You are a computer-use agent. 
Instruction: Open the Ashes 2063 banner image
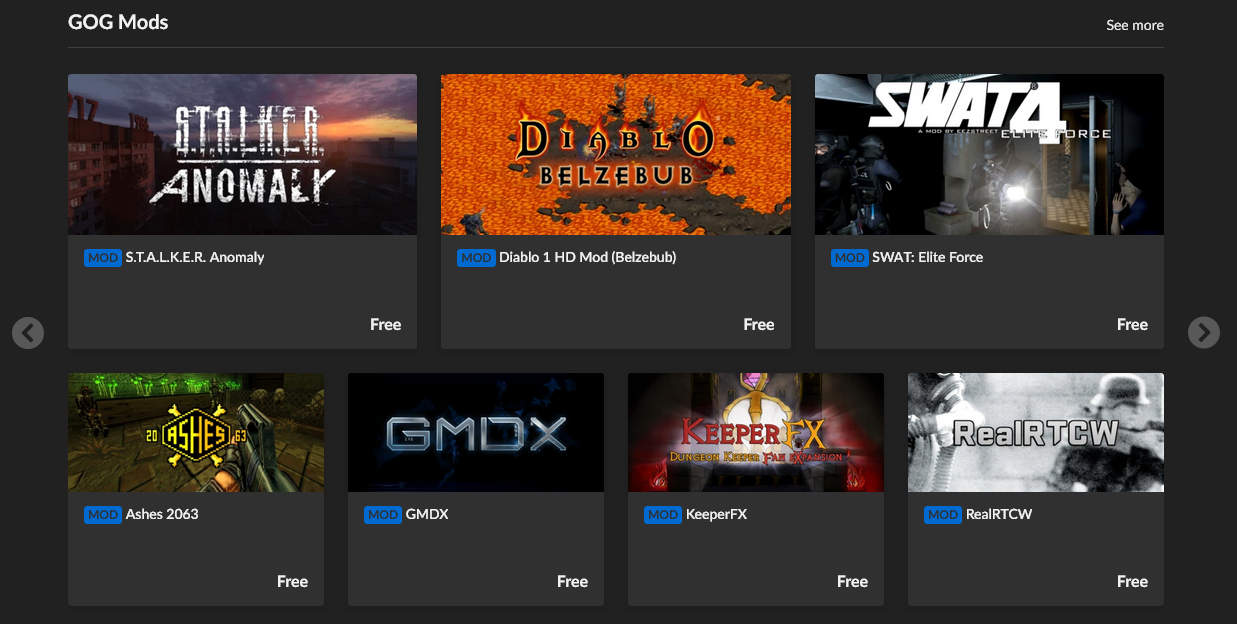pos(196,432)
